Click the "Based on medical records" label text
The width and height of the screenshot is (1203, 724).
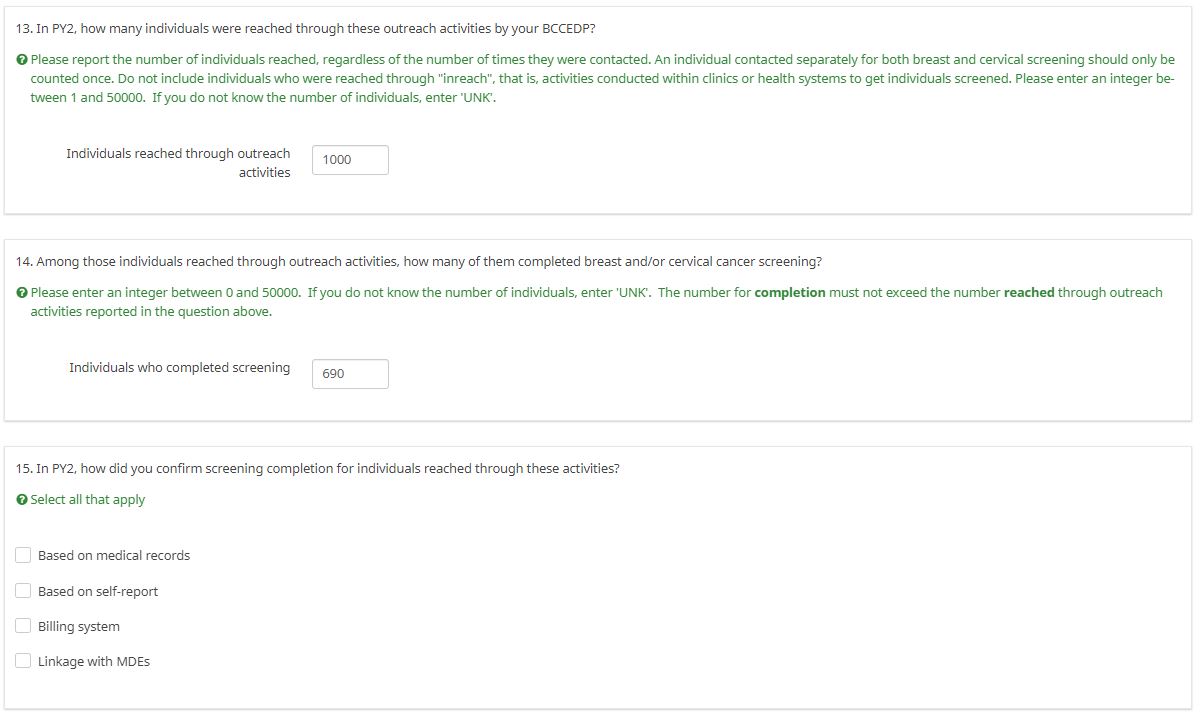tap(114, 556)
